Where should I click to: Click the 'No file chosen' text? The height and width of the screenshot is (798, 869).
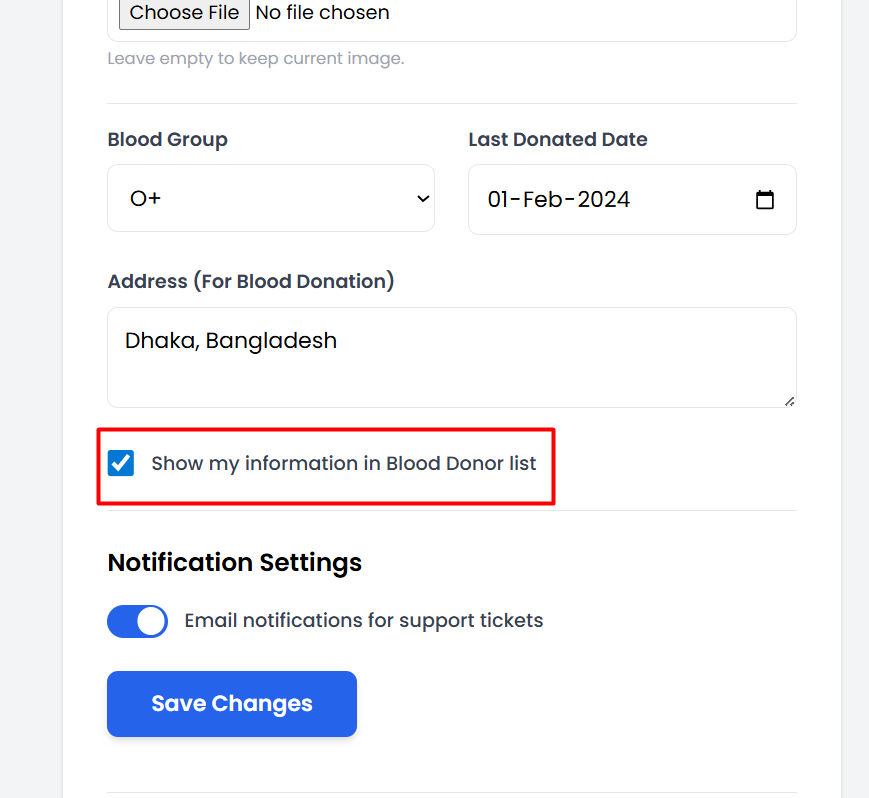point(322,13)
